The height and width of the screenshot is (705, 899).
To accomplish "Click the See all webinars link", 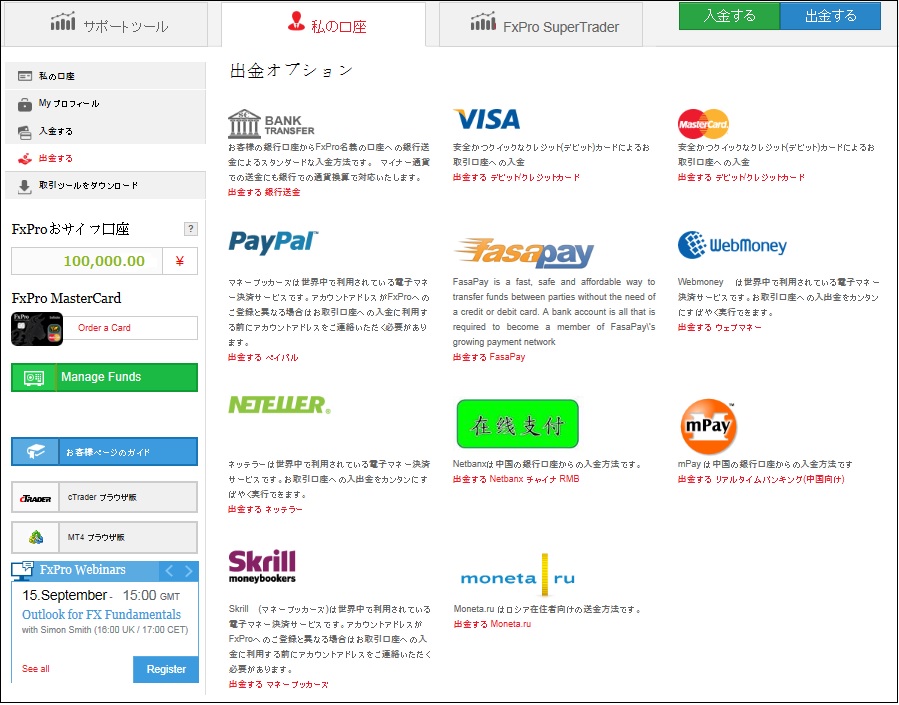I will [x=36, y=669].
